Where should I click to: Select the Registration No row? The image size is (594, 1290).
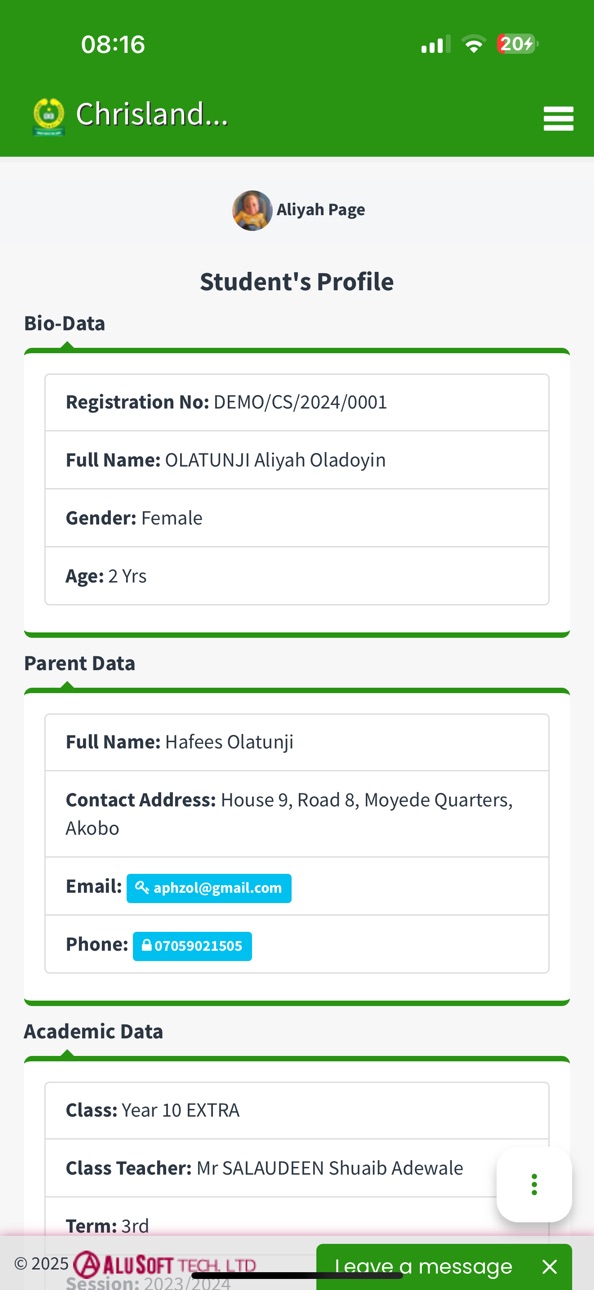tap(297, 403)
